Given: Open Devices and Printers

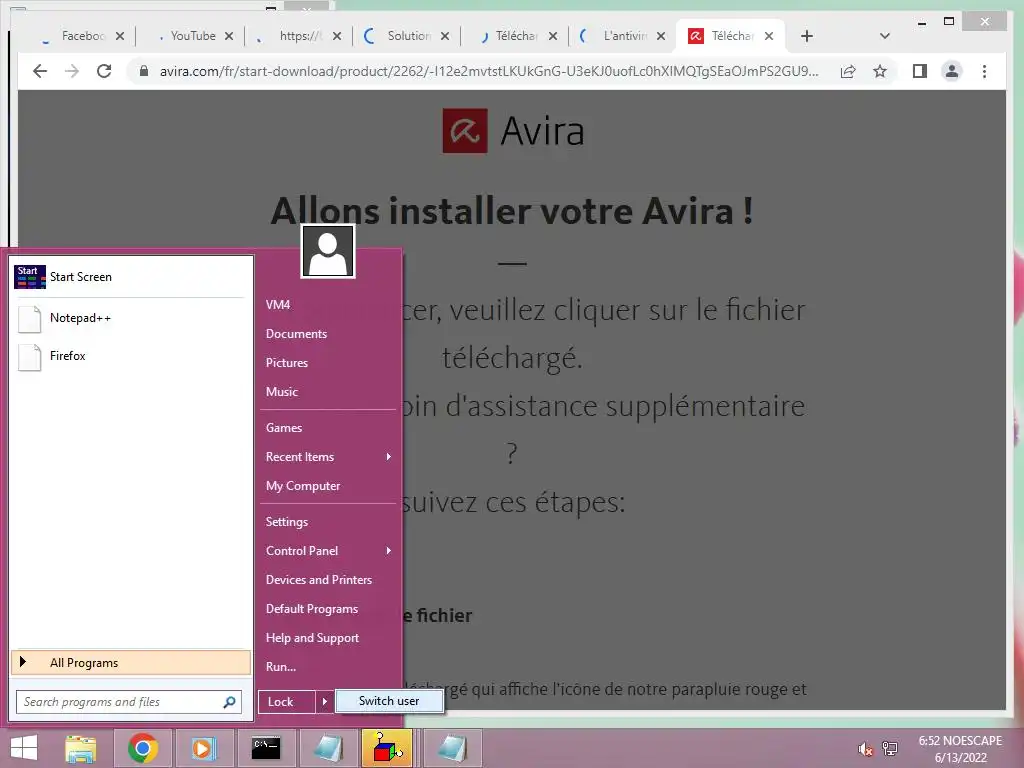Looking at the screenshot, I should click(319, 580).
